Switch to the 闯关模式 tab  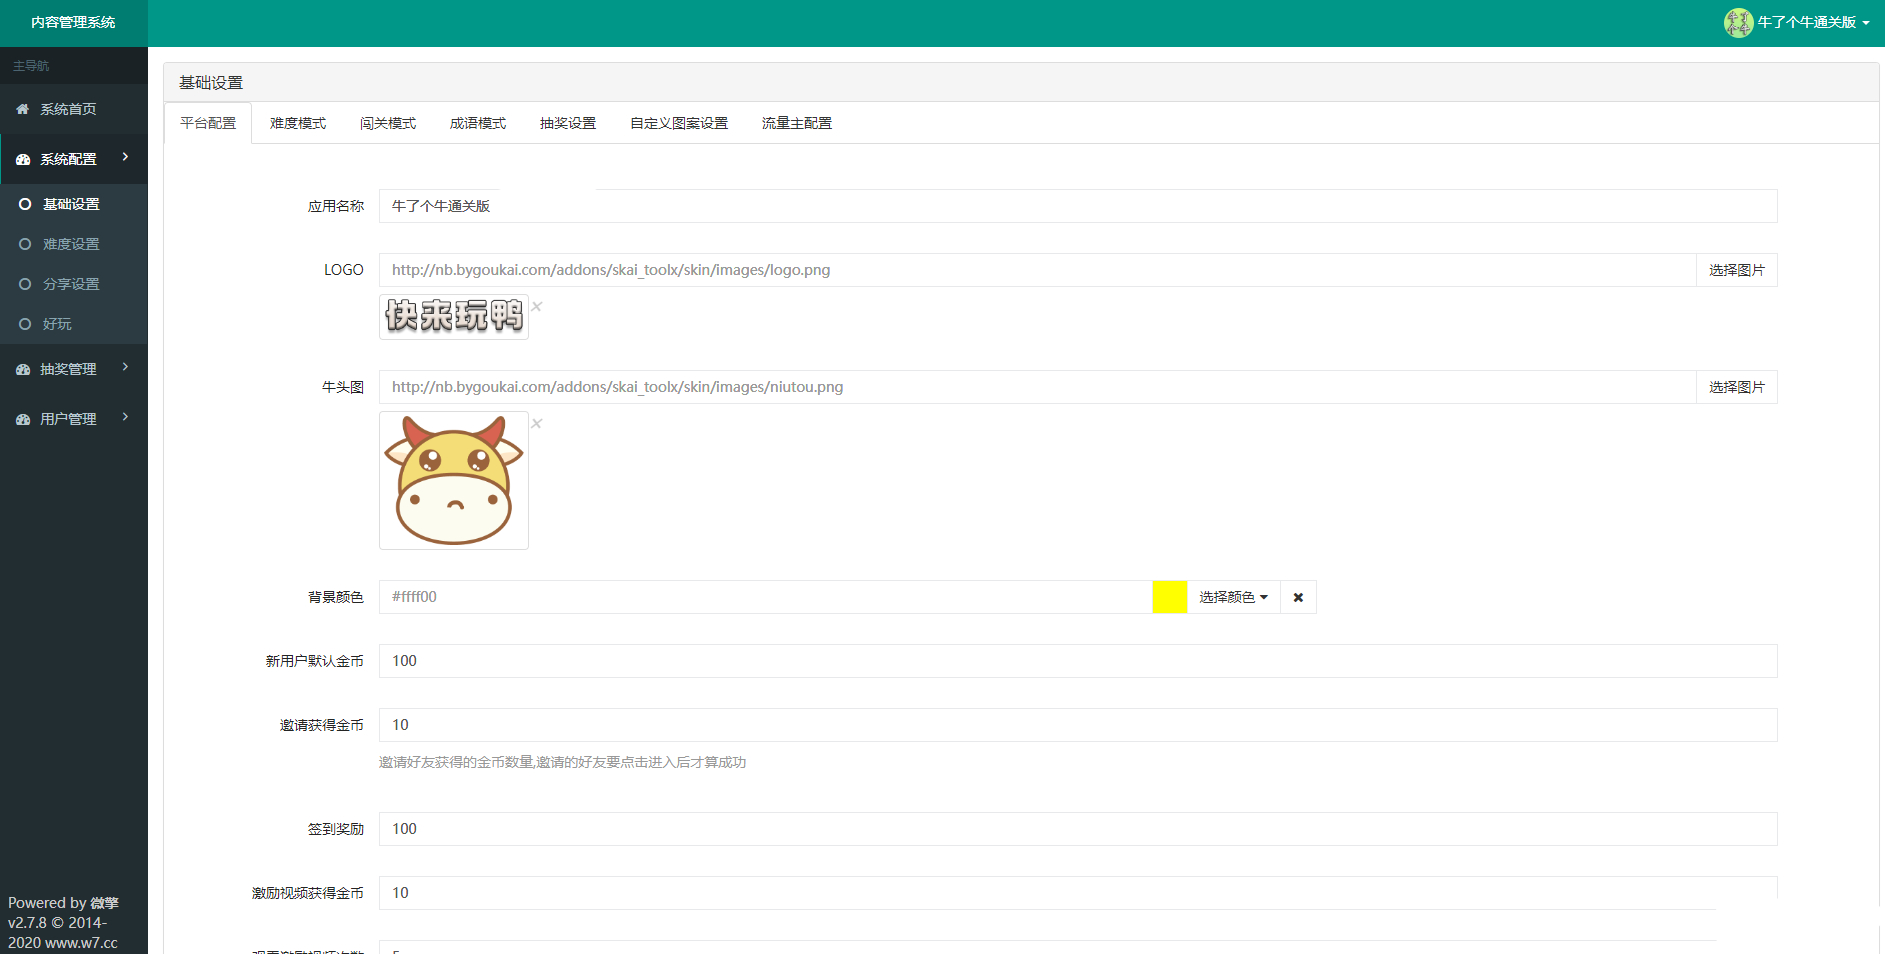[x=388, y=122]
